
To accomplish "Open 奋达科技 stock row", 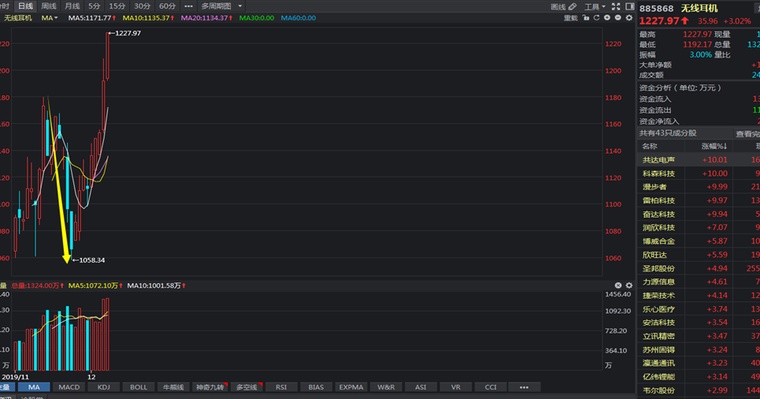I will 698,214.
